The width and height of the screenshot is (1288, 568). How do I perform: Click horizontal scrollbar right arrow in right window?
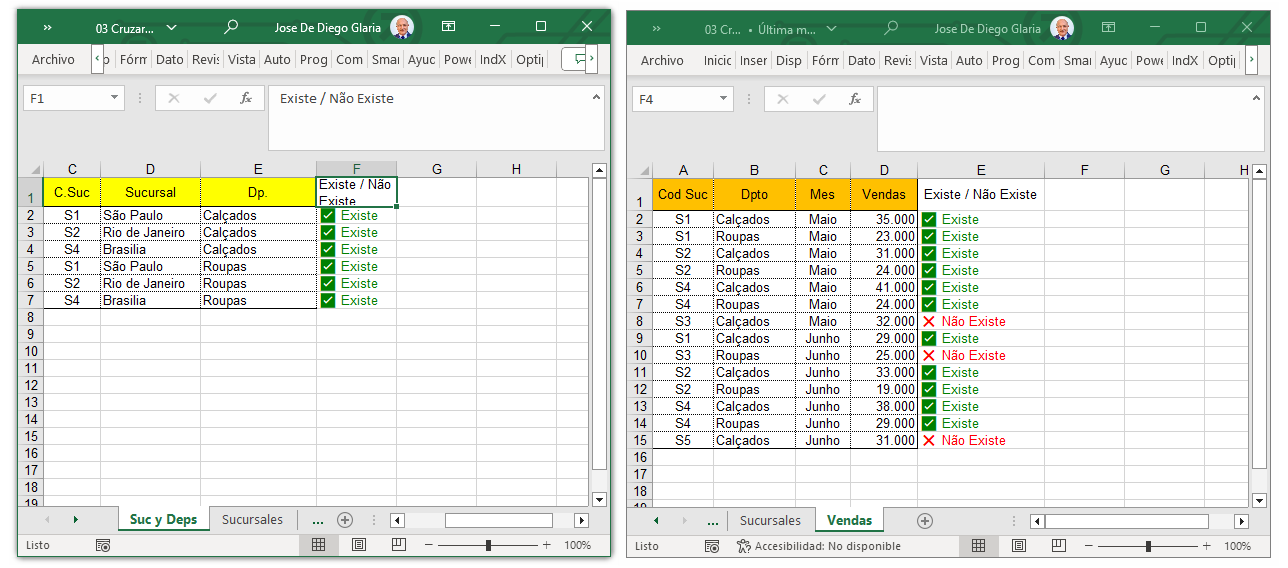coord(1241,521)
